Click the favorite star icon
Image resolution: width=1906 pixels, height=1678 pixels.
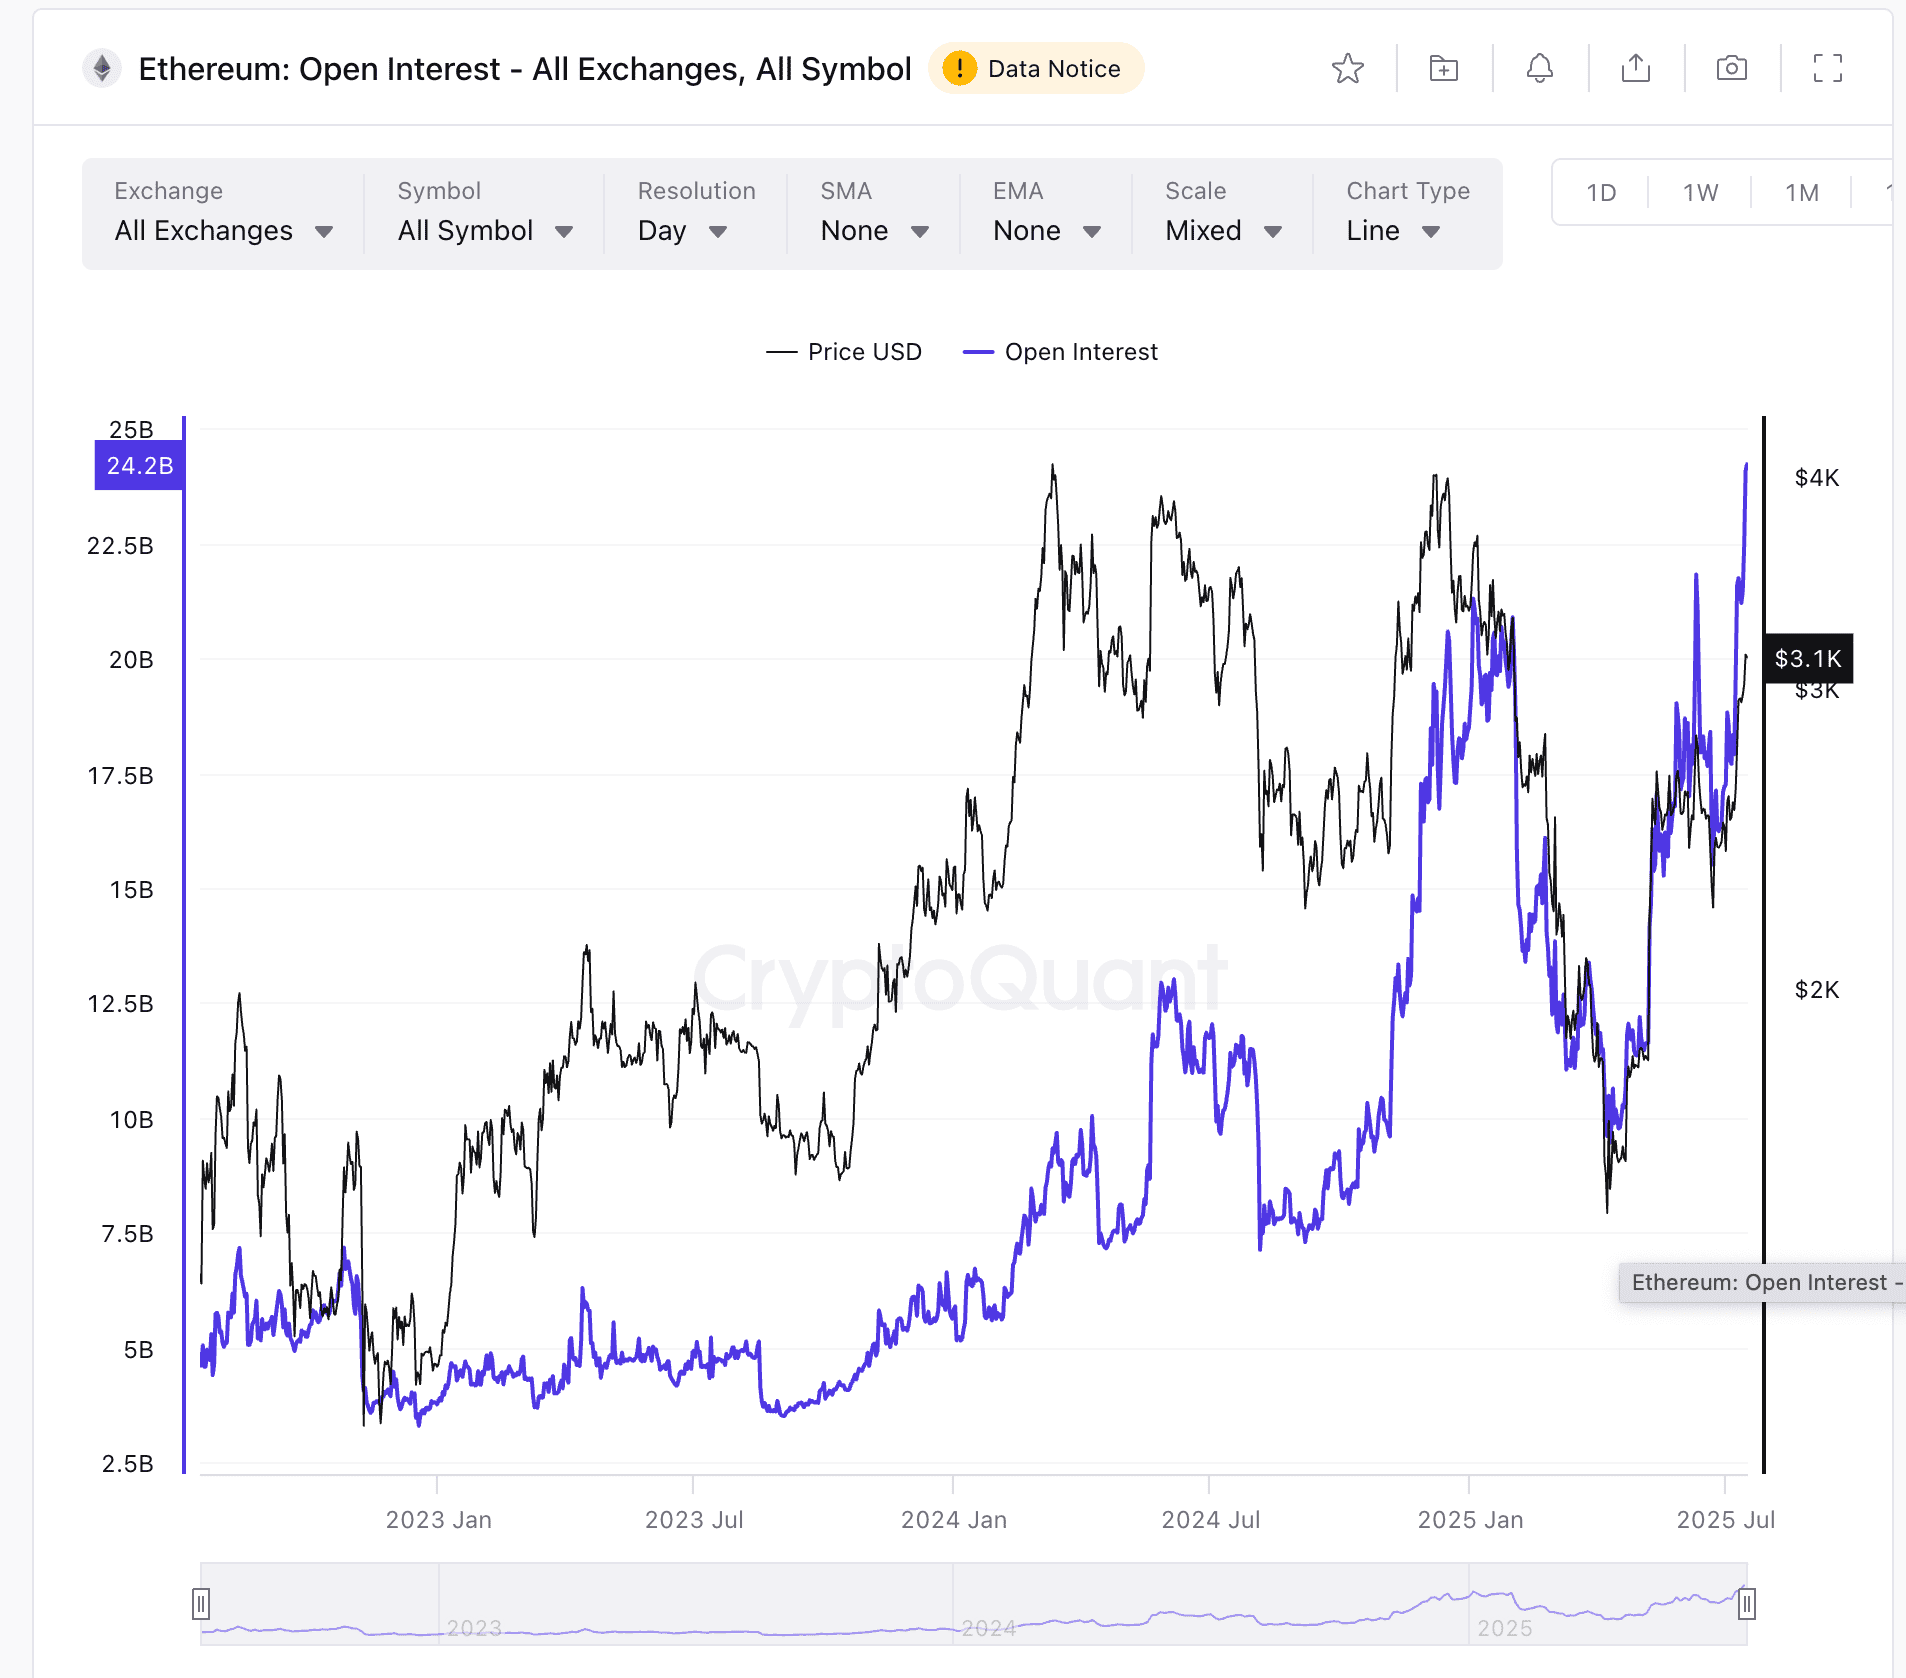coord(1347,69)
